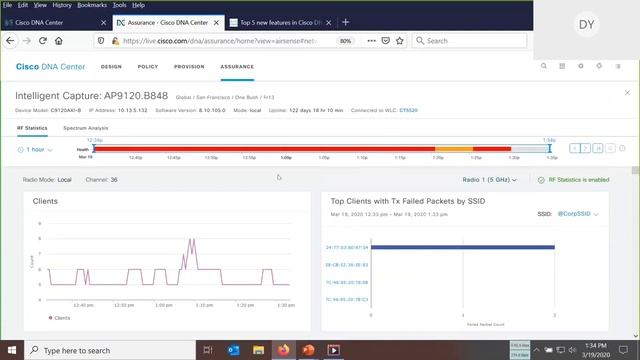Expand the 1 hour time range dropdown
The width and height of the screenshot is (640, 360).
pos(35,150)
